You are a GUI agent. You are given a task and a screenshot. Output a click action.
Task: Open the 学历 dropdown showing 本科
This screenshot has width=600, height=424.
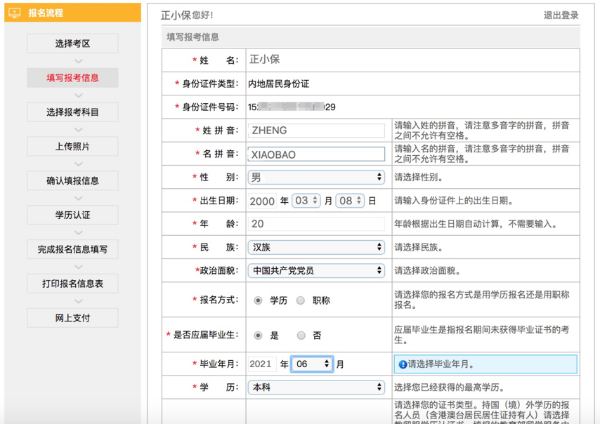coord(315,387)
